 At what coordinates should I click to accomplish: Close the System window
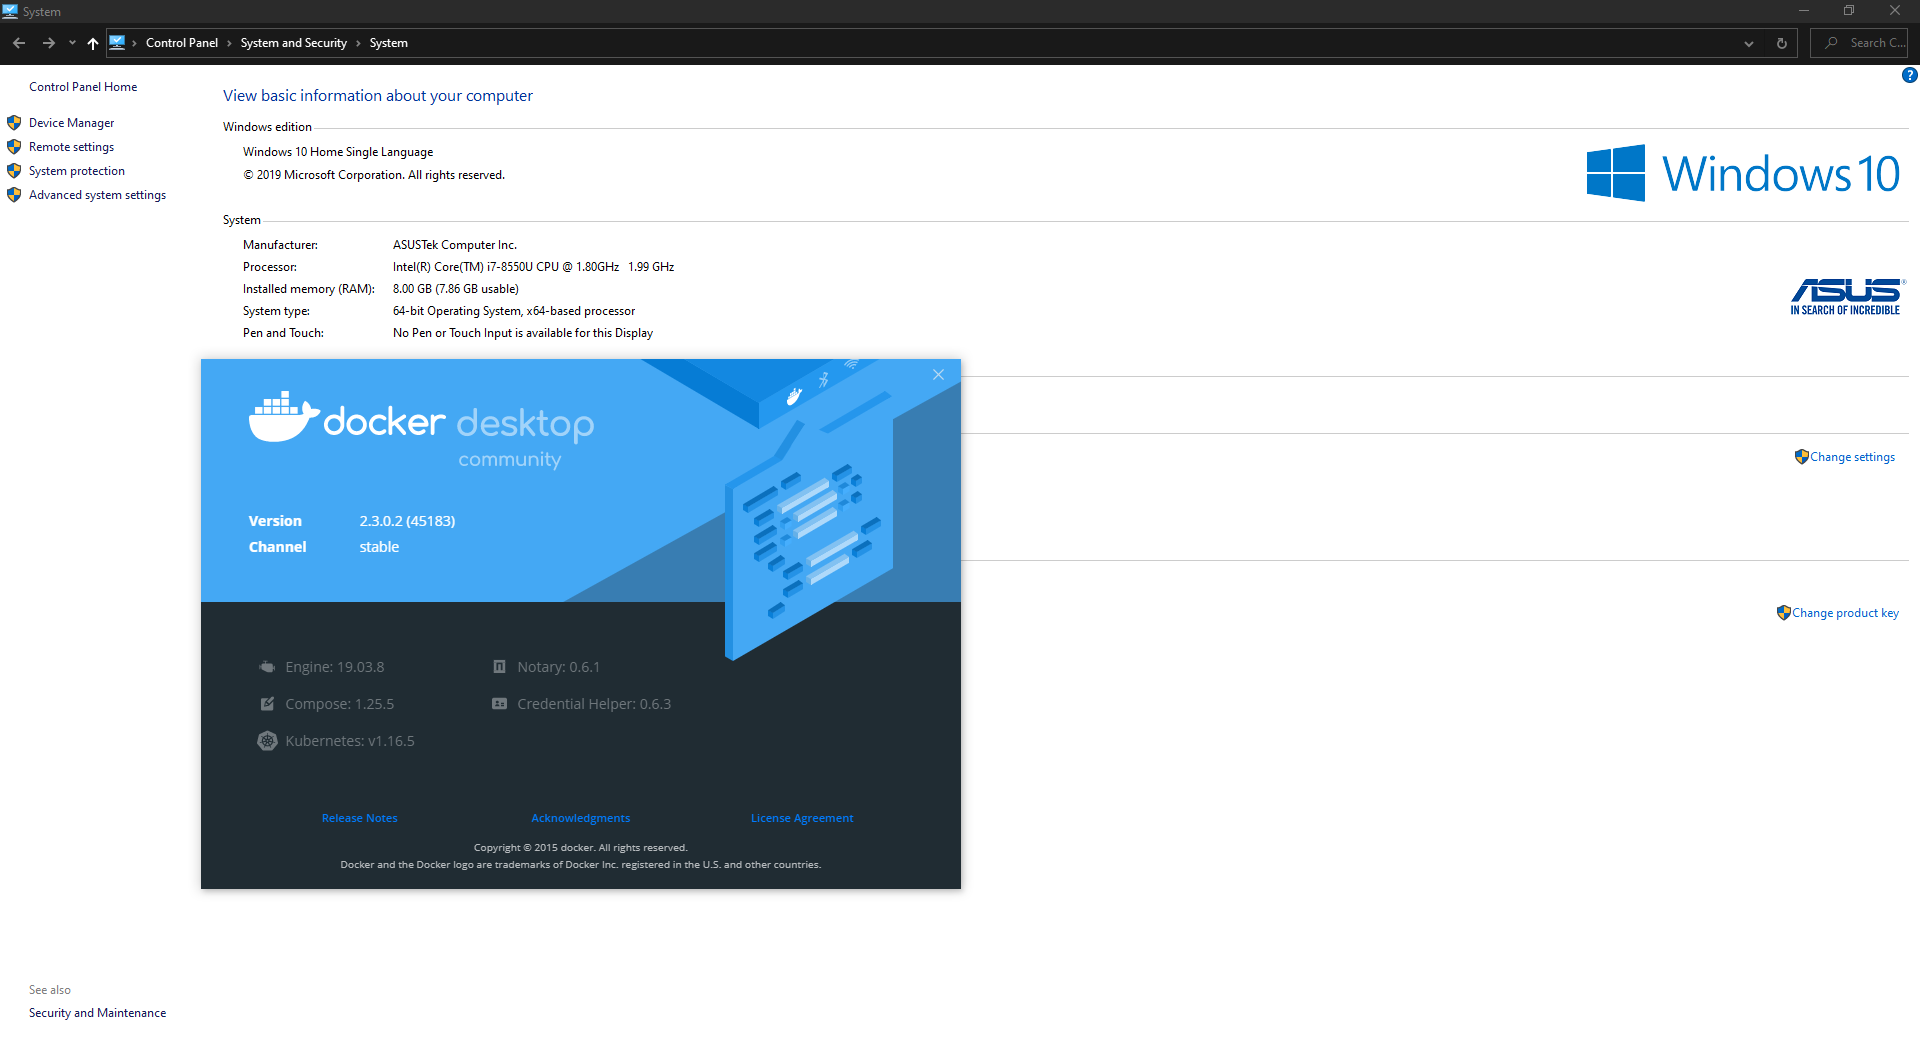click(1895, 11)
